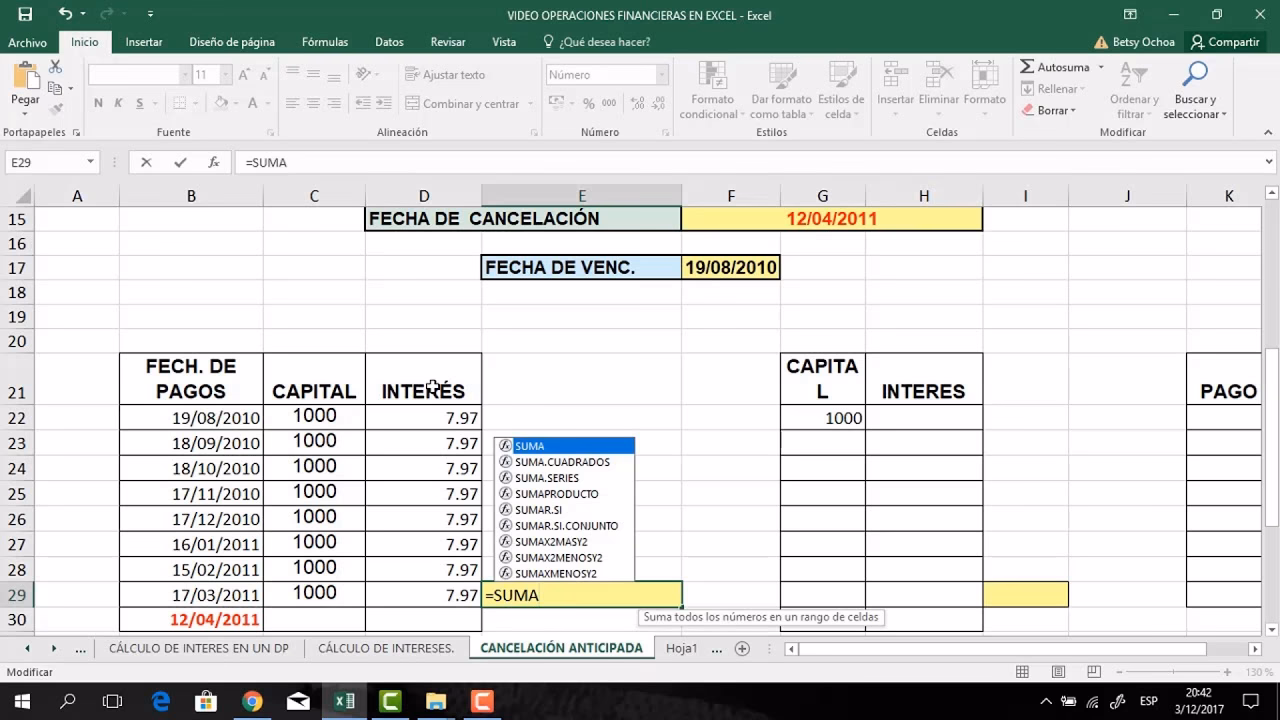The image size is (1280, 720).
Task: Open the Hoja1 sheet tab
Action: click(683, 647)
